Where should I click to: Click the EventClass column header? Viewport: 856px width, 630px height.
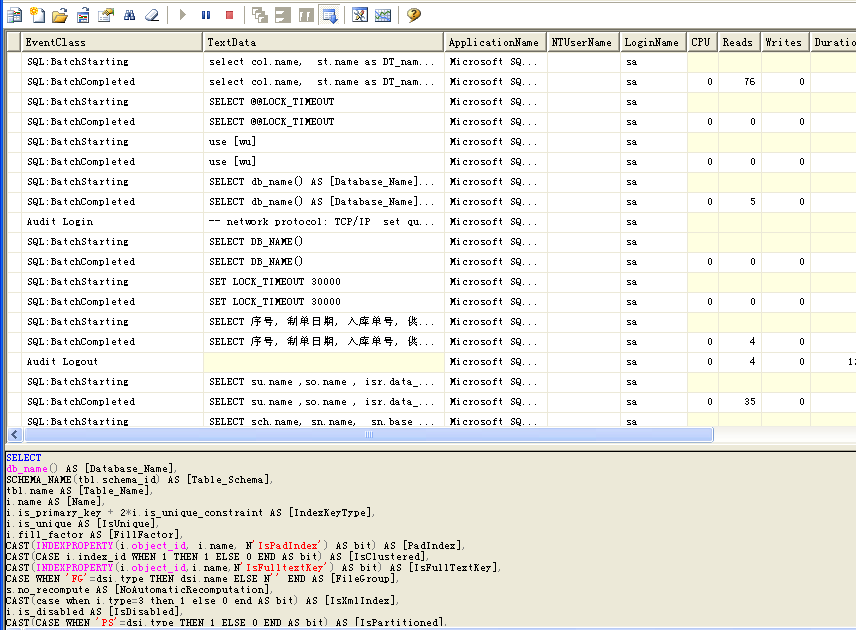pos(112,42)
